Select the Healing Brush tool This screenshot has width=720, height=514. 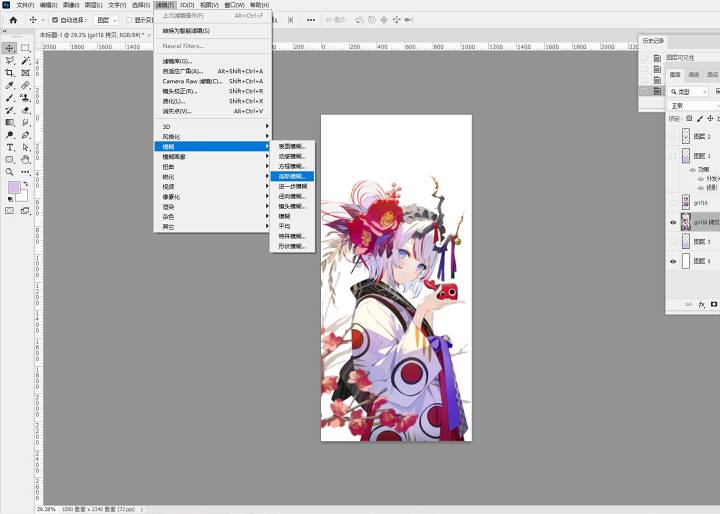coord(25,85)
